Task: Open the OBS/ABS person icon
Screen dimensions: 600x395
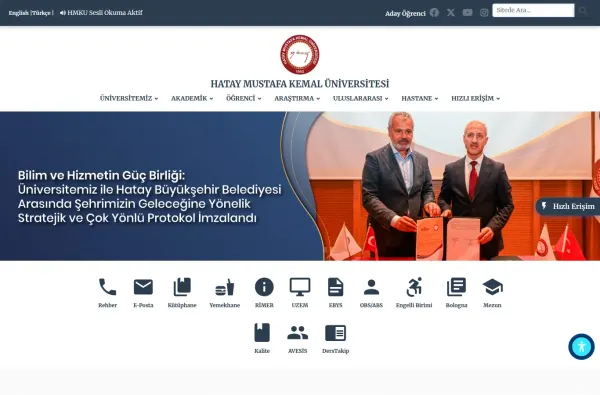Action: click(x=371, y=287)
